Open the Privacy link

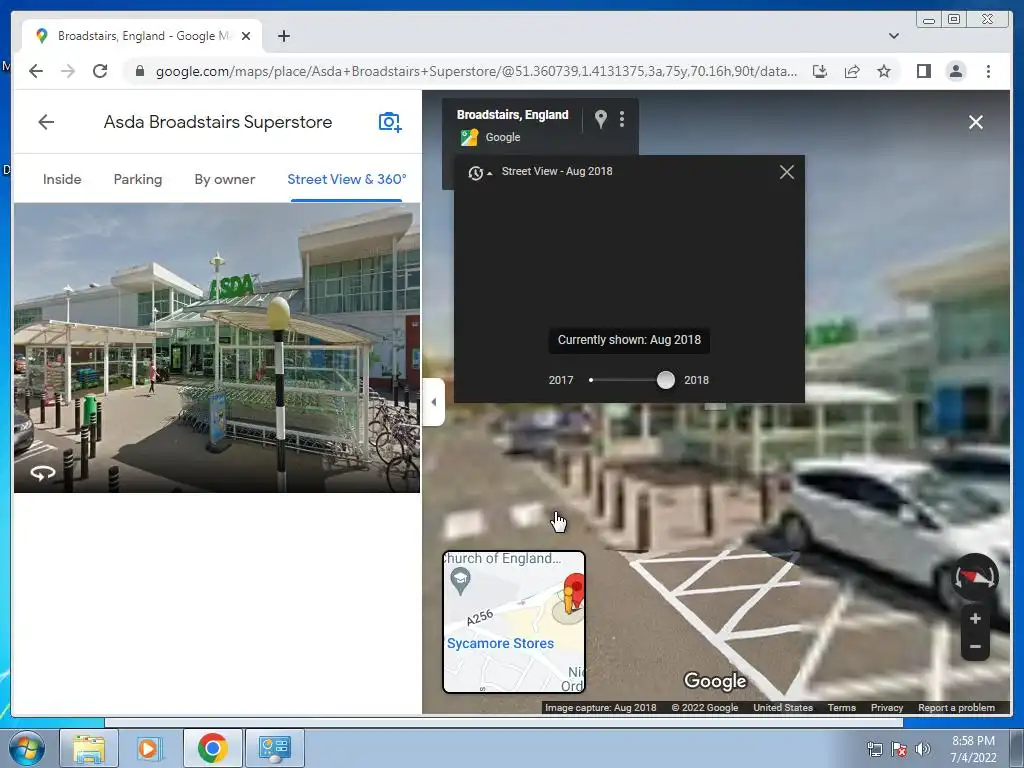click(x=887, y=707)
